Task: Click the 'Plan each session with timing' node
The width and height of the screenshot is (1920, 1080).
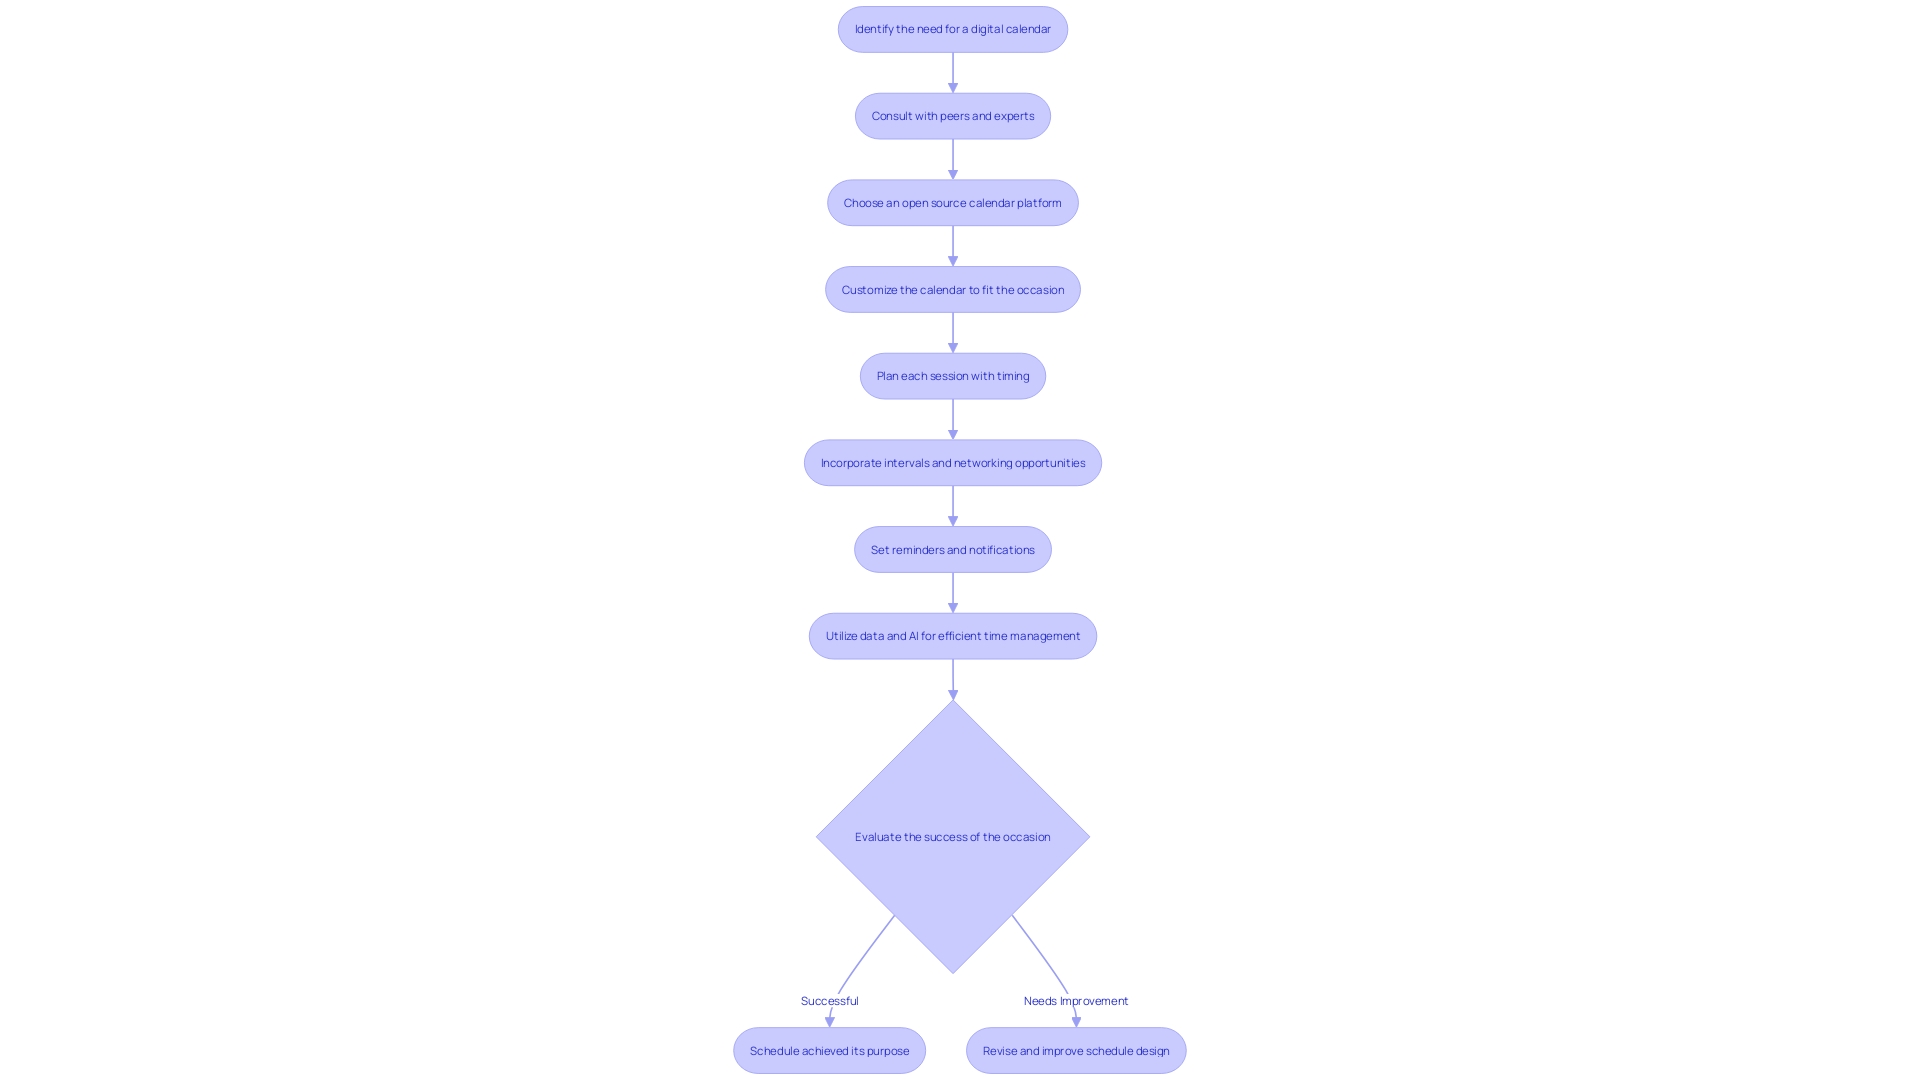Action: pyautogui.click(x=952, y=376)
